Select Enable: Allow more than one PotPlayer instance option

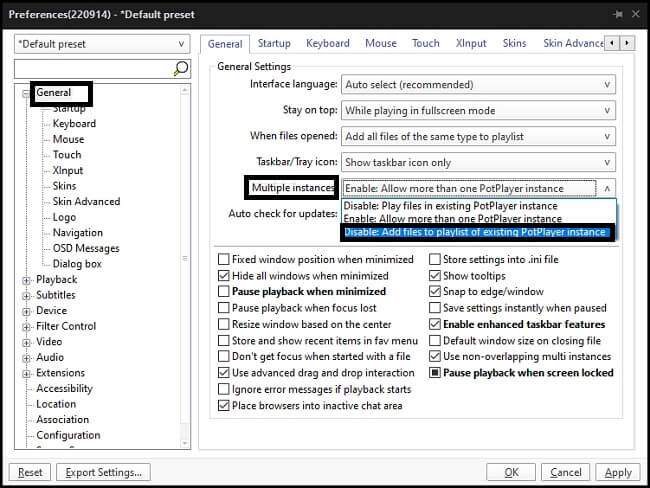478,219
